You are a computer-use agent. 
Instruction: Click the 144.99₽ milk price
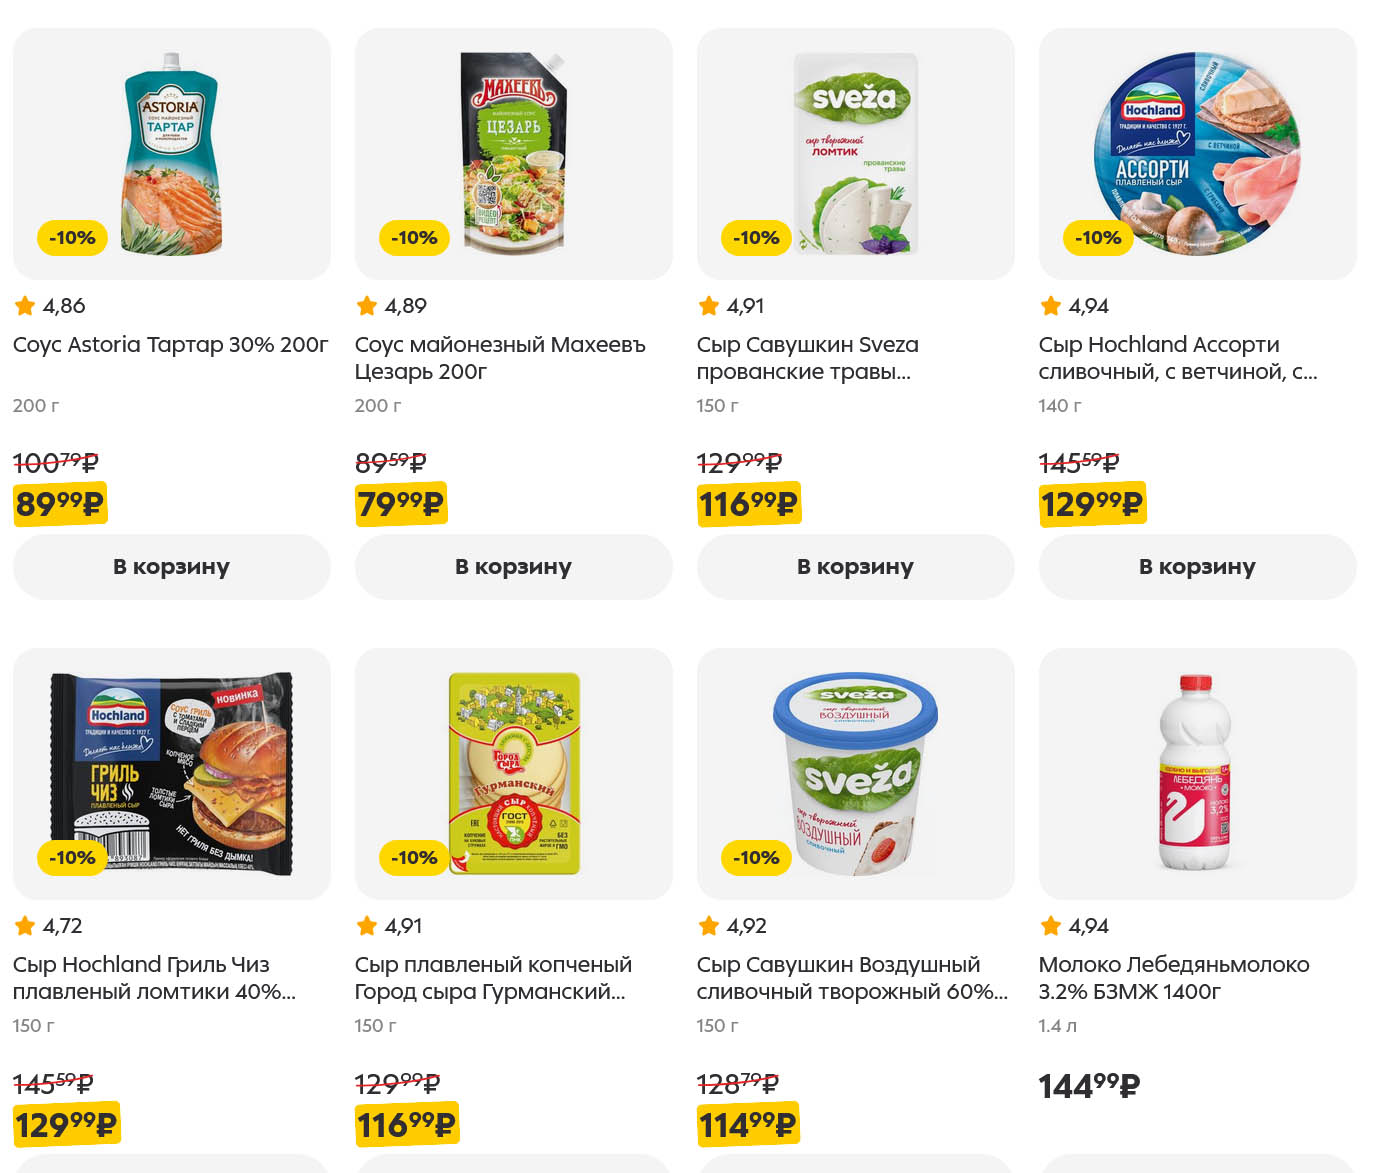coord(1089,1086)
